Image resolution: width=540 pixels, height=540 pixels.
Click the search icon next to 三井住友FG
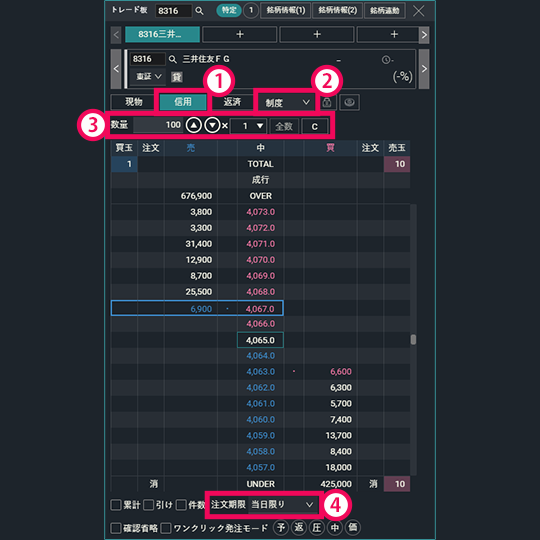click(173, 59)
